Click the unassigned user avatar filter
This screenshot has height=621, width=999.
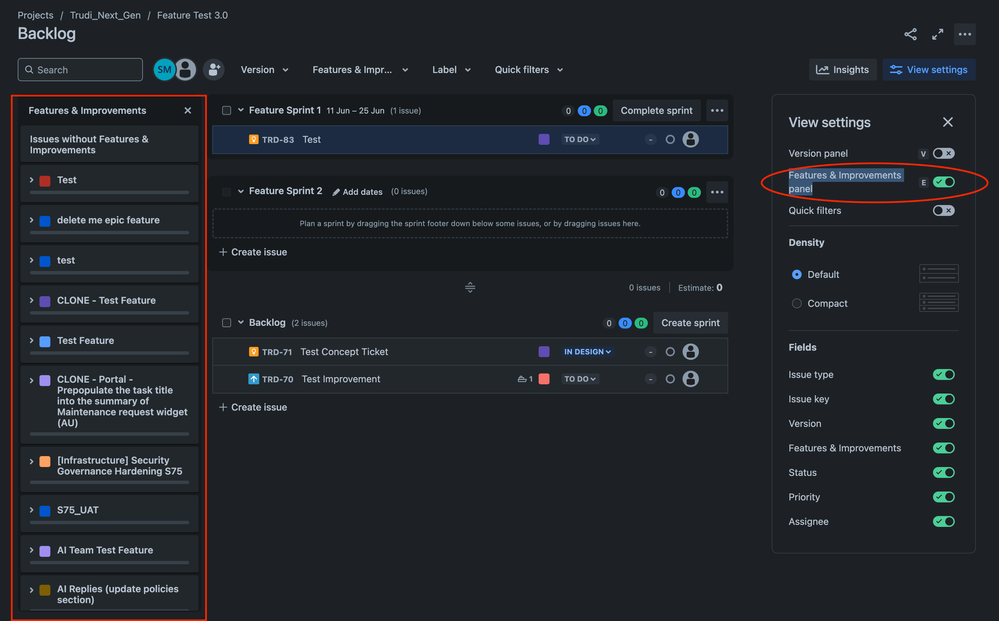tap(185, 69)
